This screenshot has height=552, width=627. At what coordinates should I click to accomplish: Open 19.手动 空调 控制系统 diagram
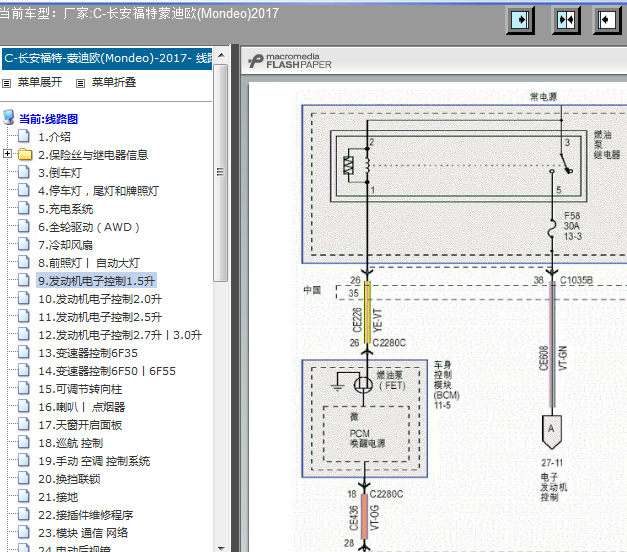point(94,461)
